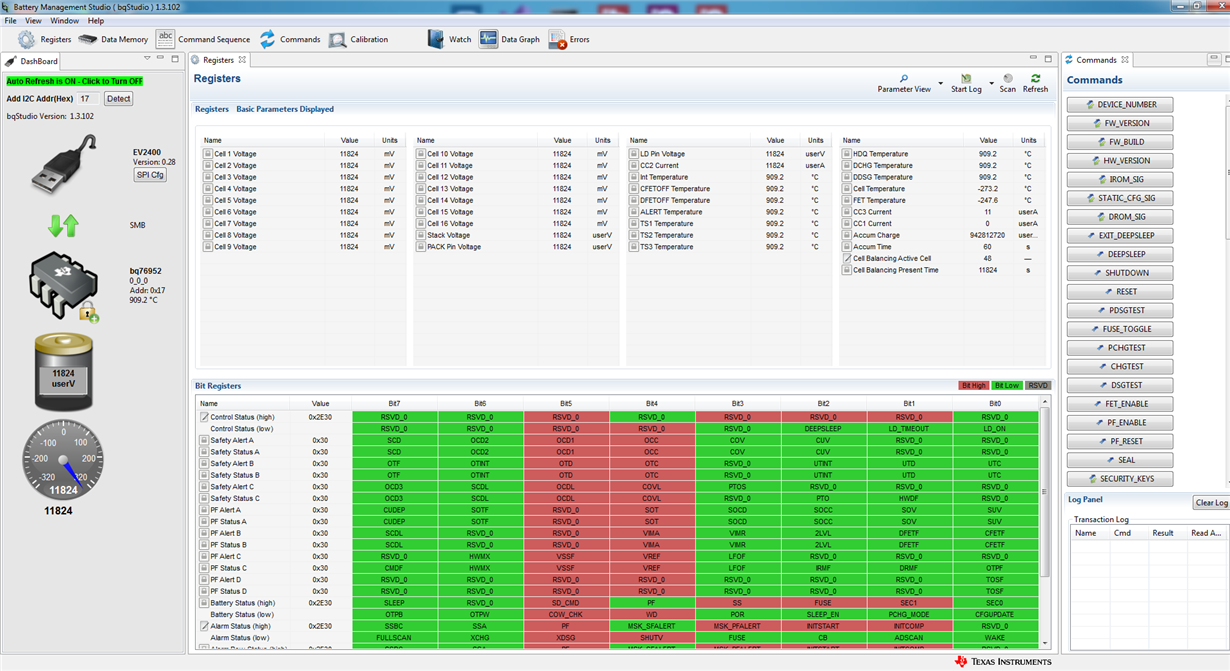Send the RESET command
The width and height of the screenshot is (1230, 671).
pos(1120,292)
